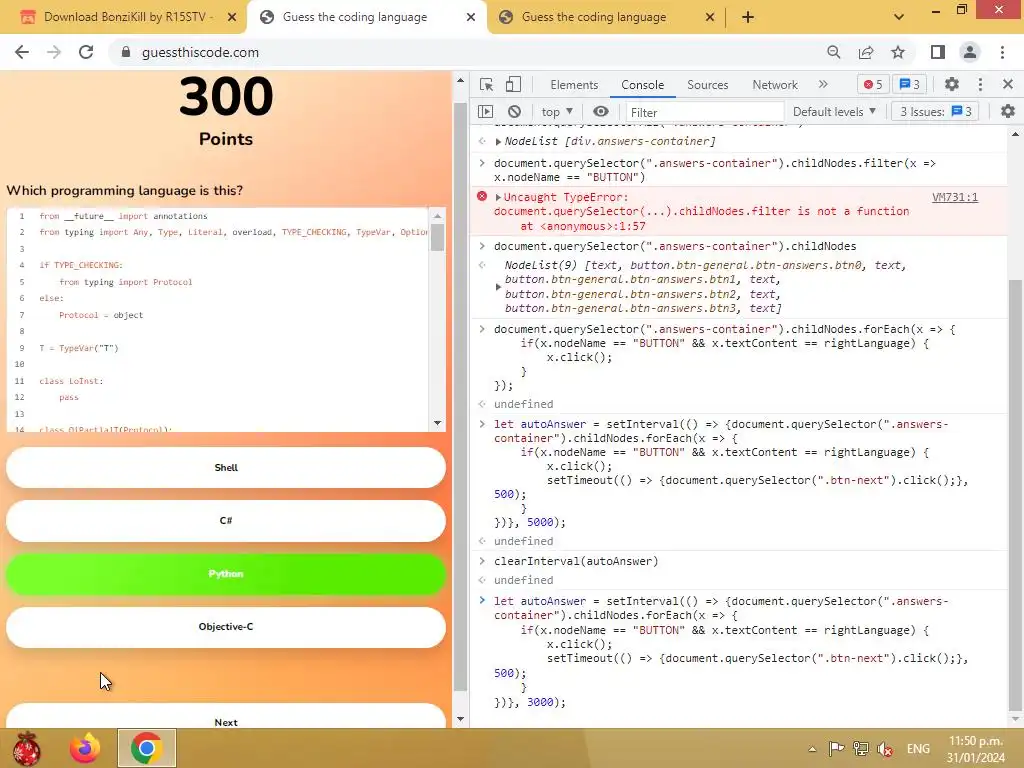The height and width of the screenshot is (768, 1024).
Task: Switch to the Console tab
Action: [643, 85]
